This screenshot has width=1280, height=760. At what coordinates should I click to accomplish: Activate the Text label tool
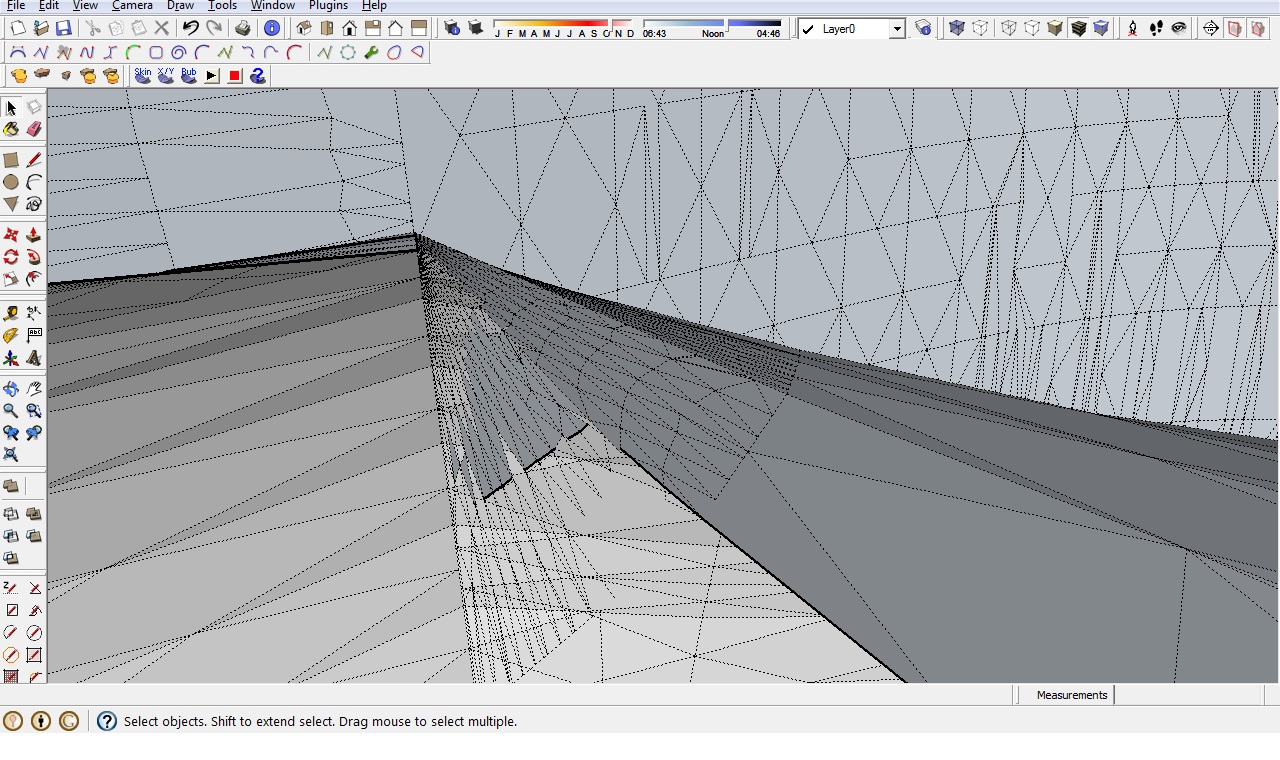coord(34,335)
